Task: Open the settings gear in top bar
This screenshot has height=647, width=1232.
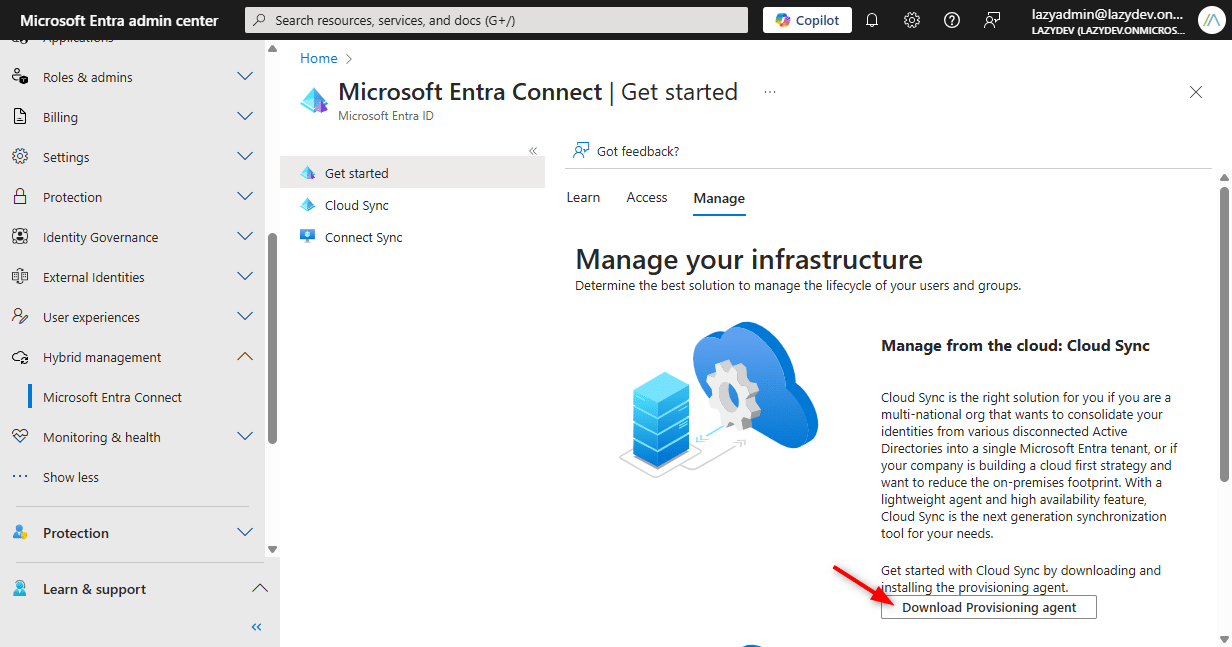Action: tap(912, 20)
